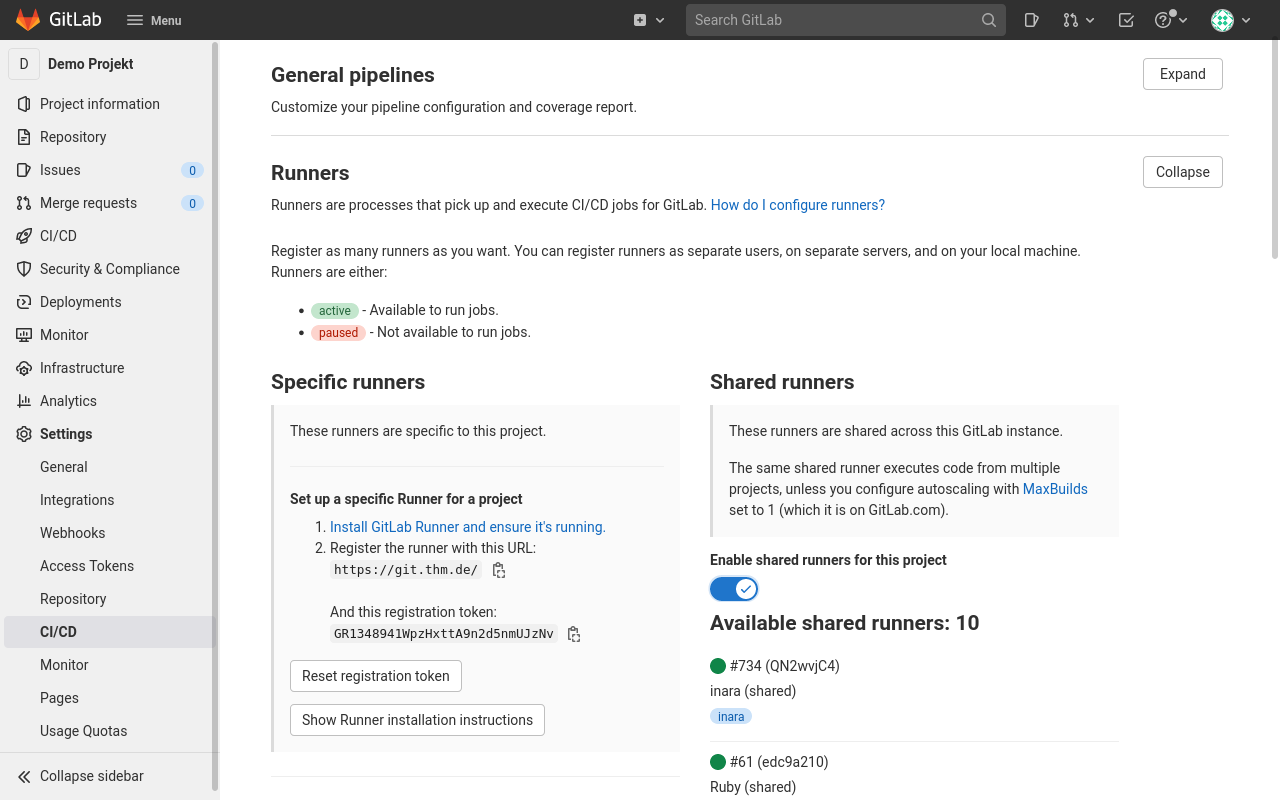Click the Infrastructure cloud icon
The height and width of the screenshot is (800, 1280).
[x=24, y=368]
